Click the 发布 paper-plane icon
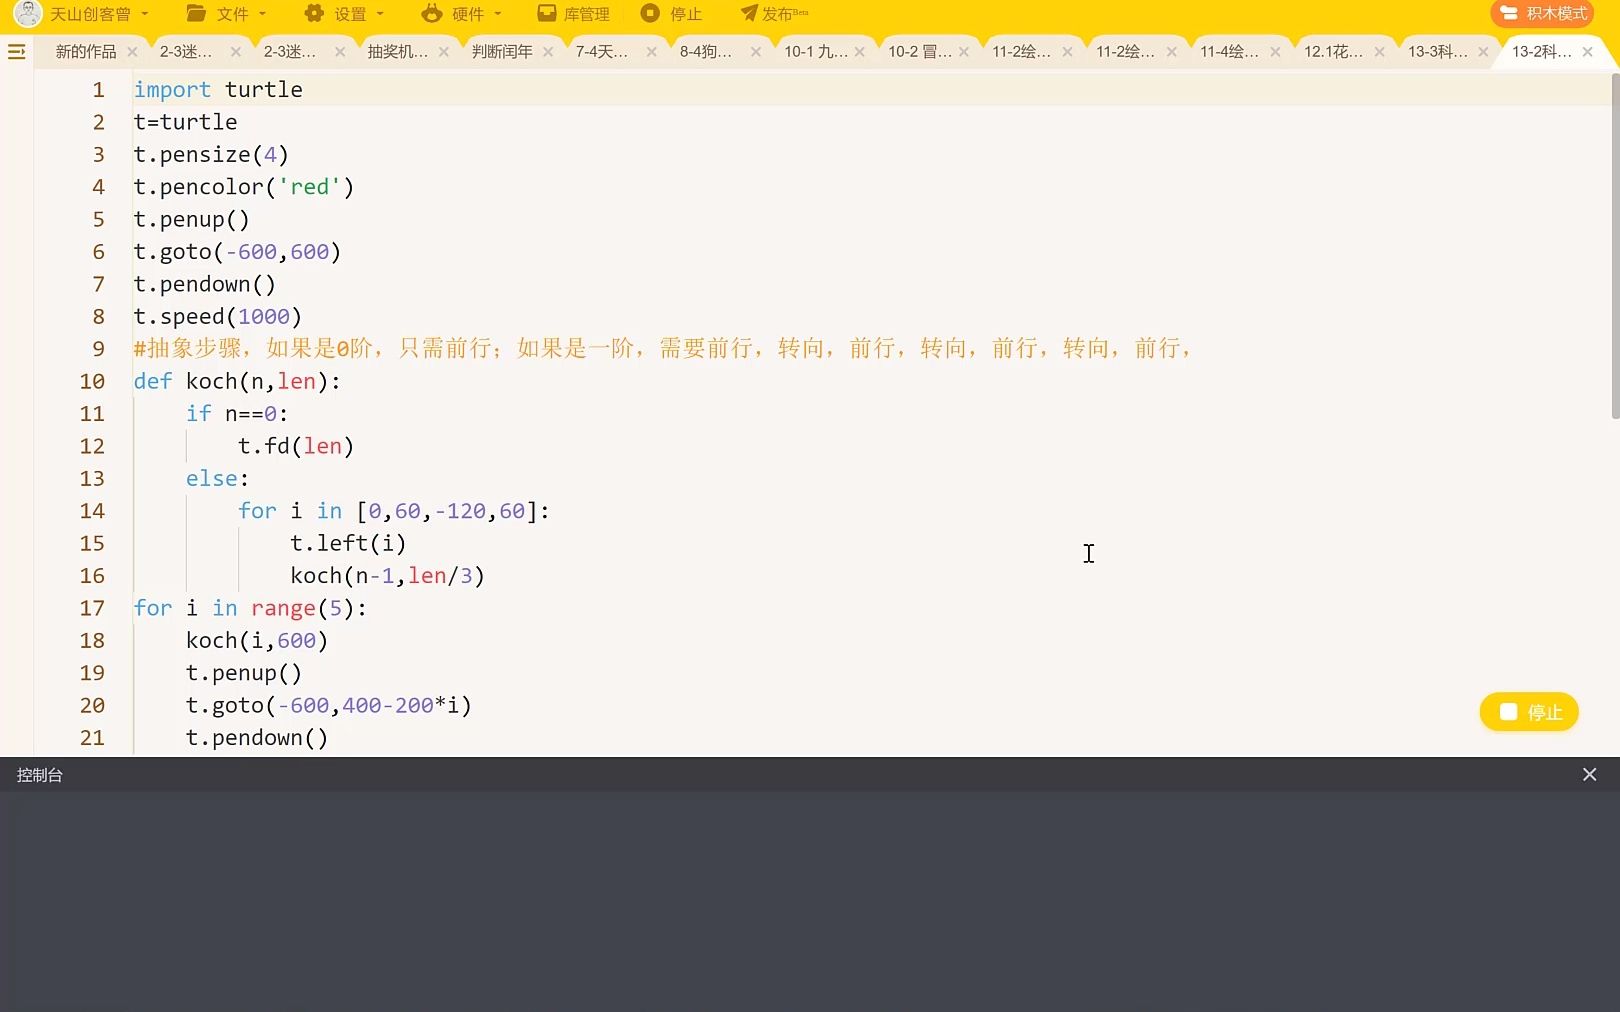Viewport: 1620px width, 1012px height. [747, 13]
